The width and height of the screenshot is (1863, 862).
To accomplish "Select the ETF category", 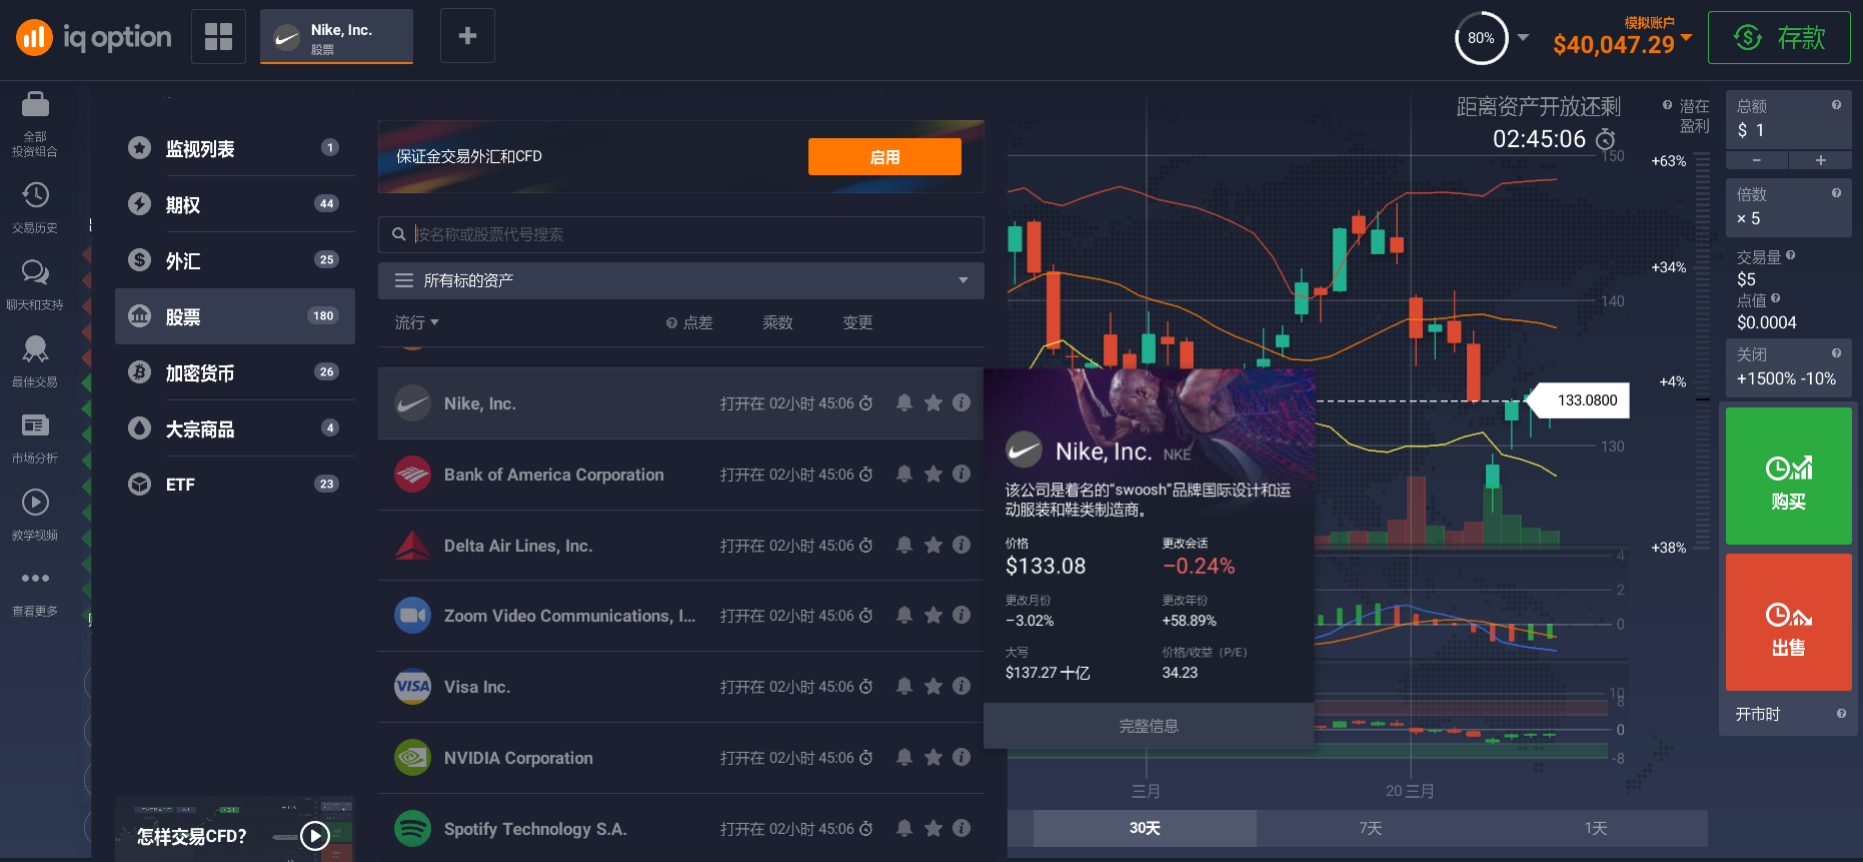I will click(235, 485).
